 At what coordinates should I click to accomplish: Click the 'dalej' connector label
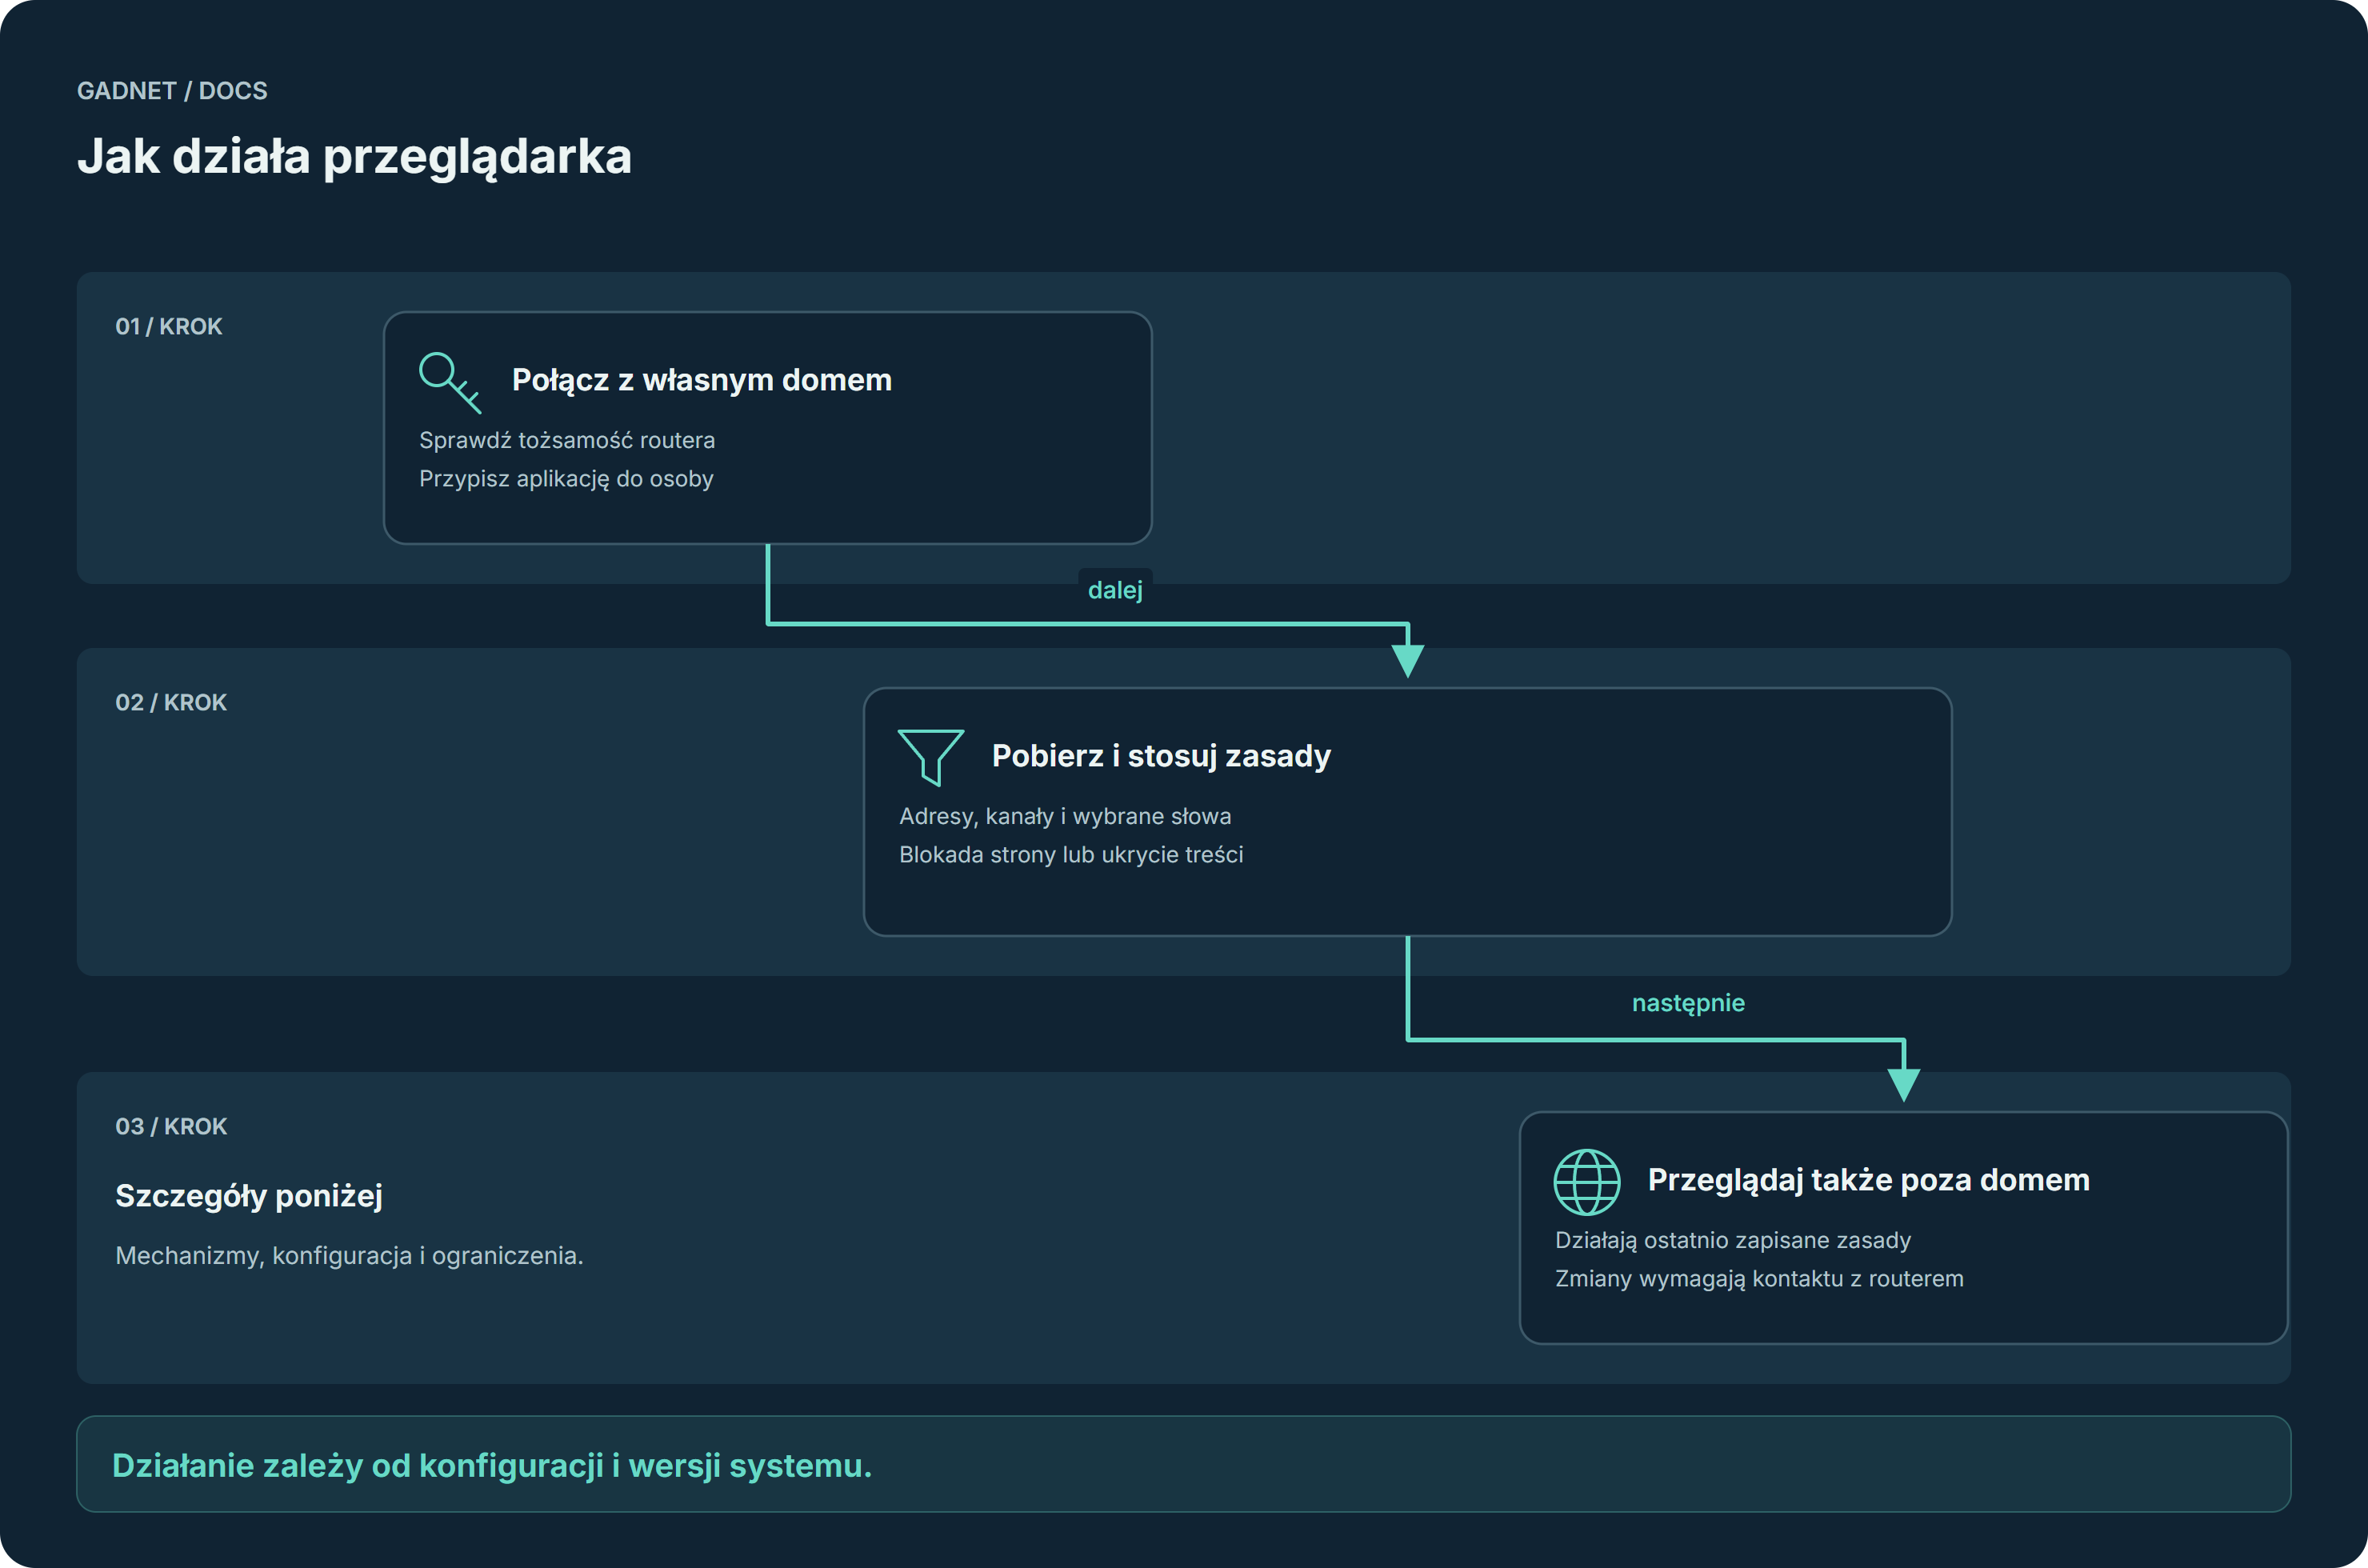pyautogui.click(x=1115, y=590)
